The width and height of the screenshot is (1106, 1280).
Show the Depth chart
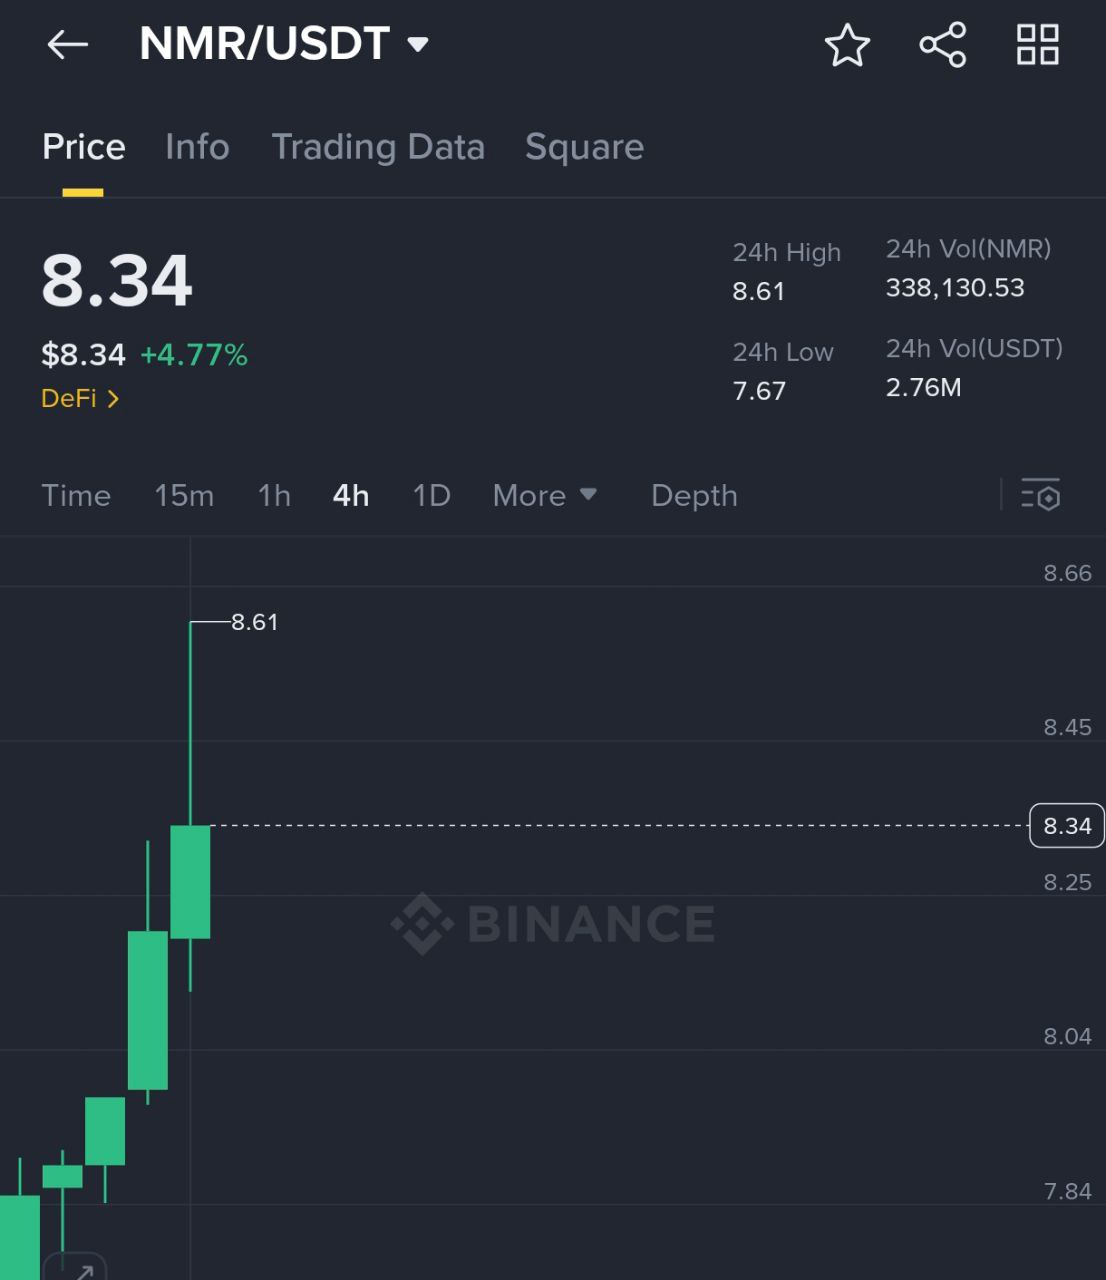tap(694, 495)
